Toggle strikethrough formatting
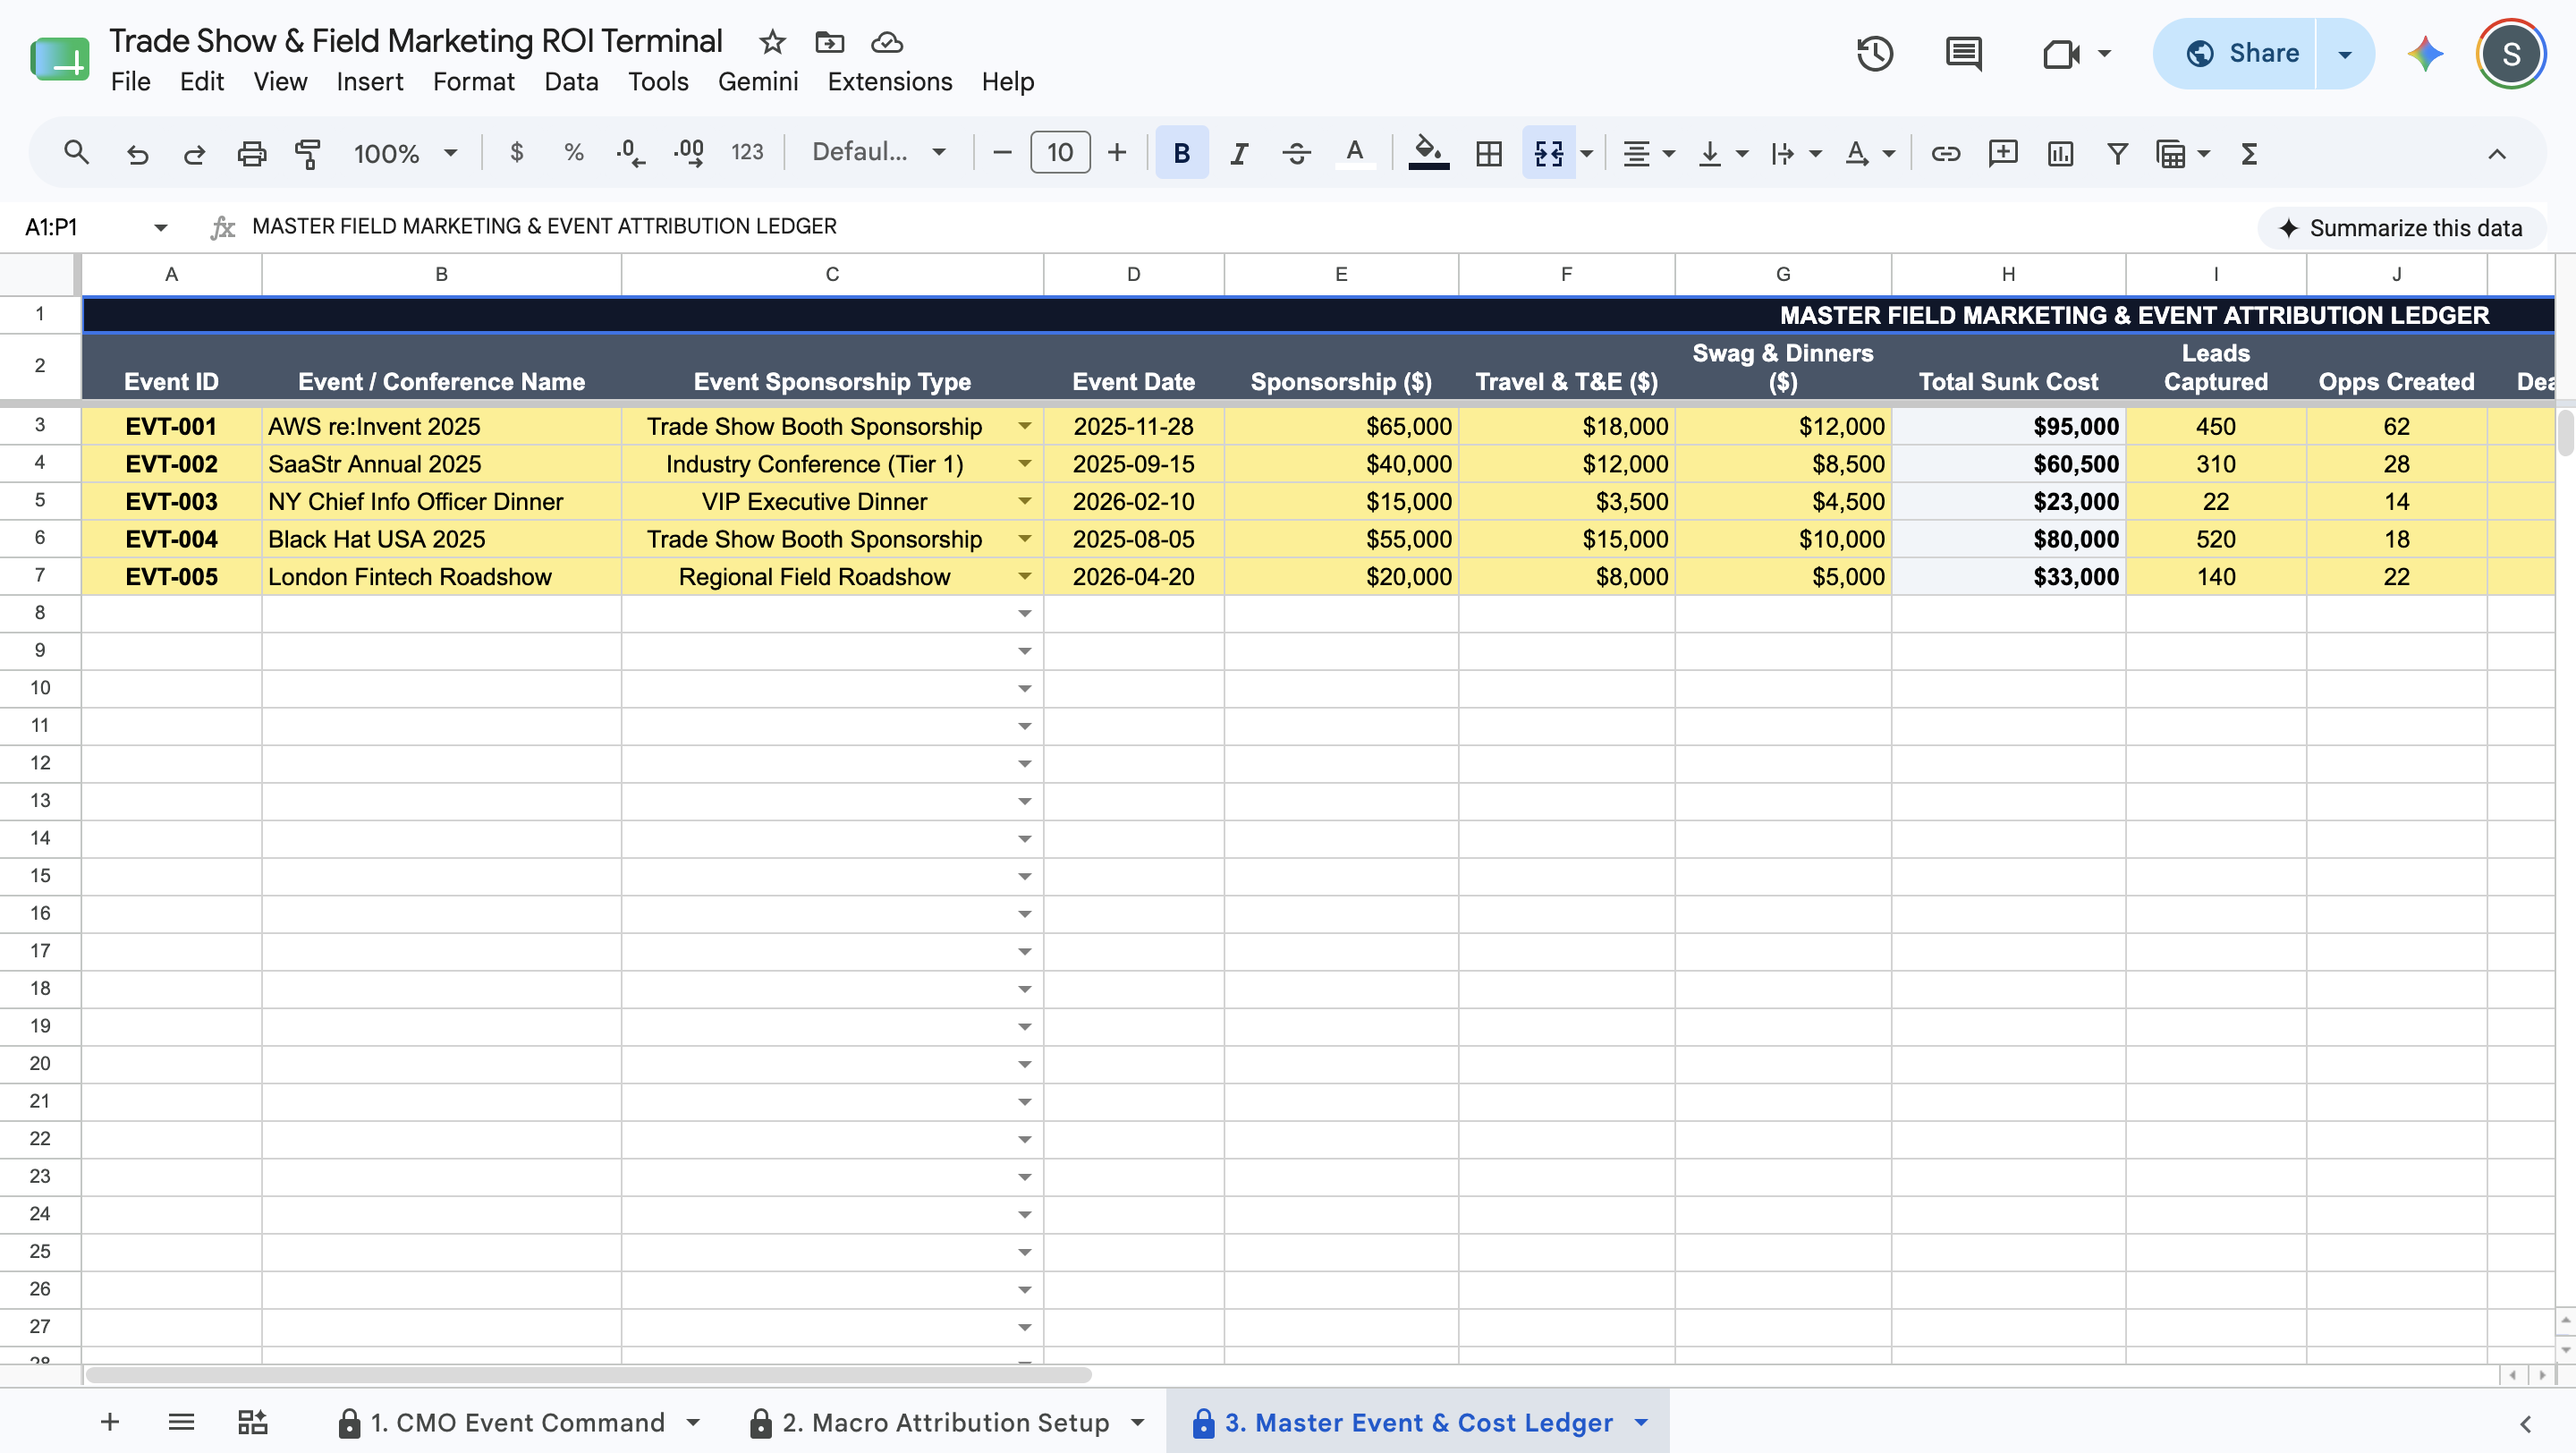 pyautogui.click(x=1296, y=153)
